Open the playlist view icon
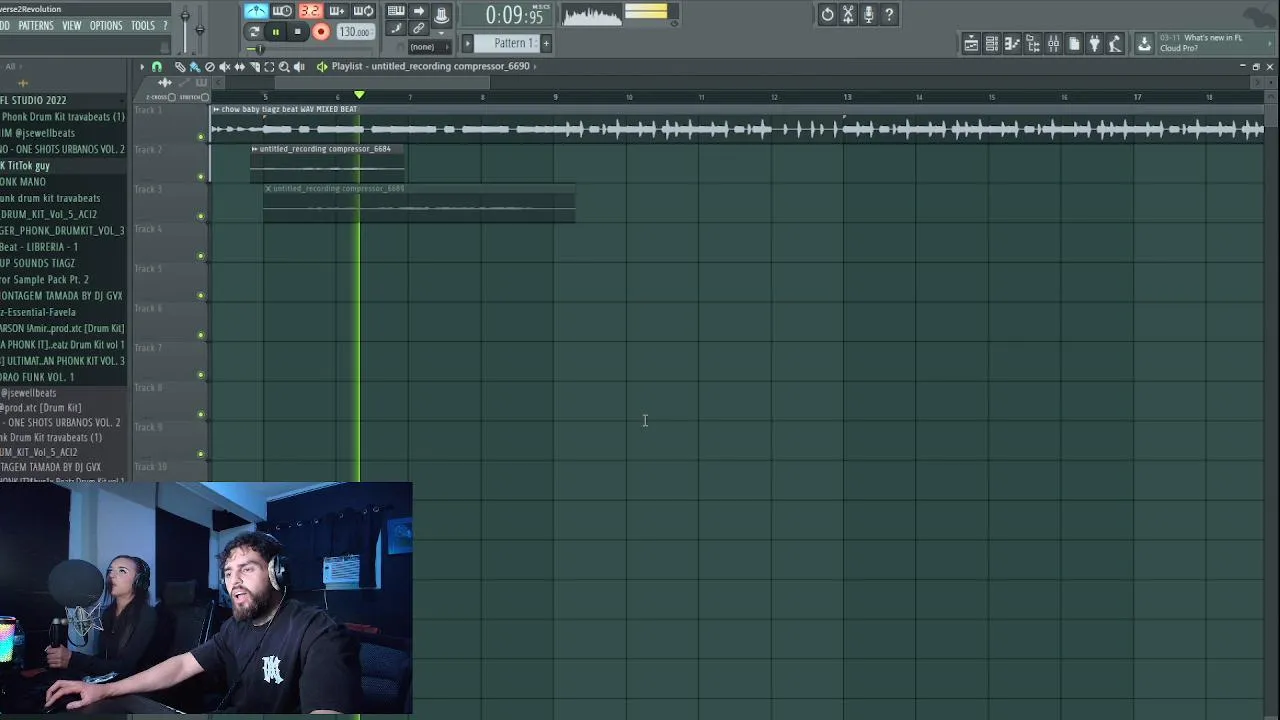 tap(971, 43)
